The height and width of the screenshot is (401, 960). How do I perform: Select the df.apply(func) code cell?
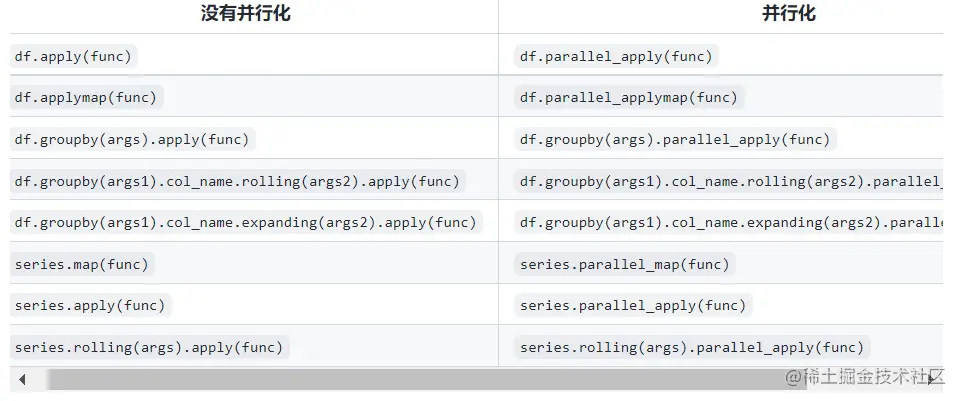coord(73,57)
